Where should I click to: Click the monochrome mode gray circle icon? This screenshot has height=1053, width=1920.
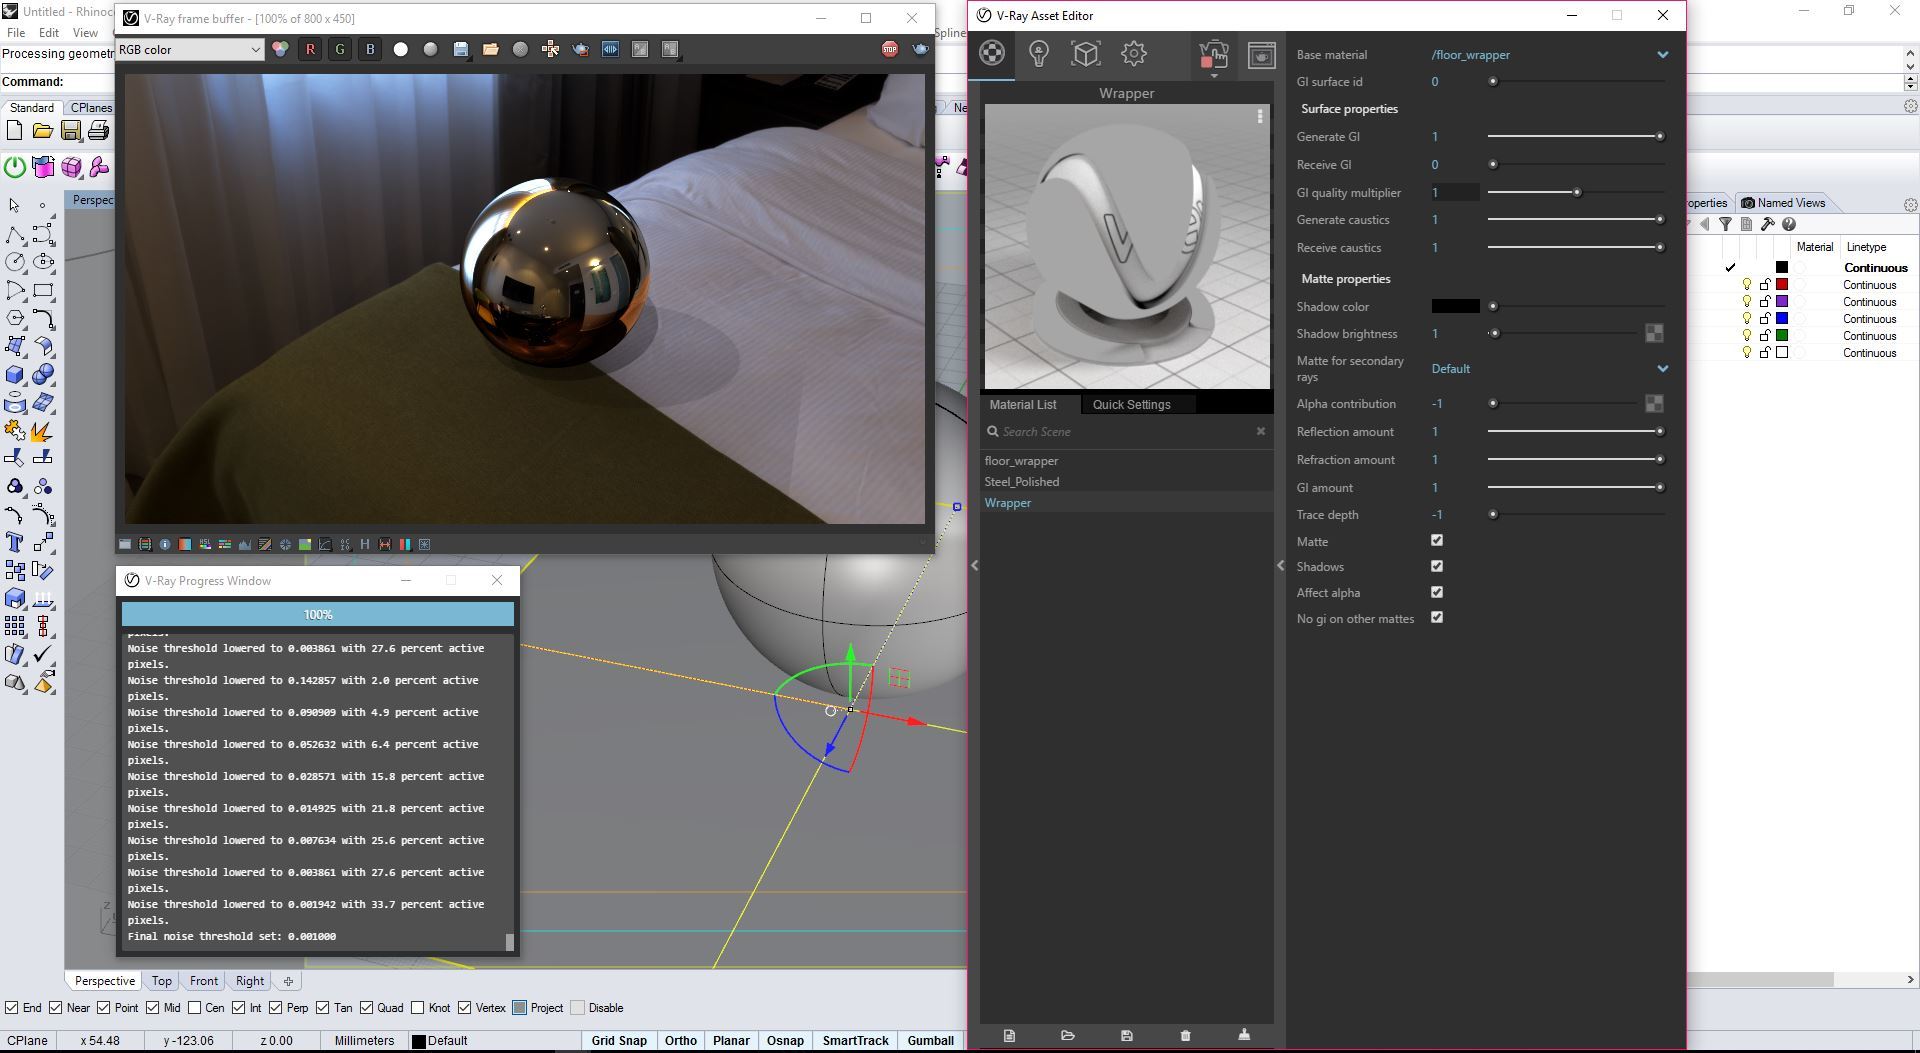click(431, 49)
